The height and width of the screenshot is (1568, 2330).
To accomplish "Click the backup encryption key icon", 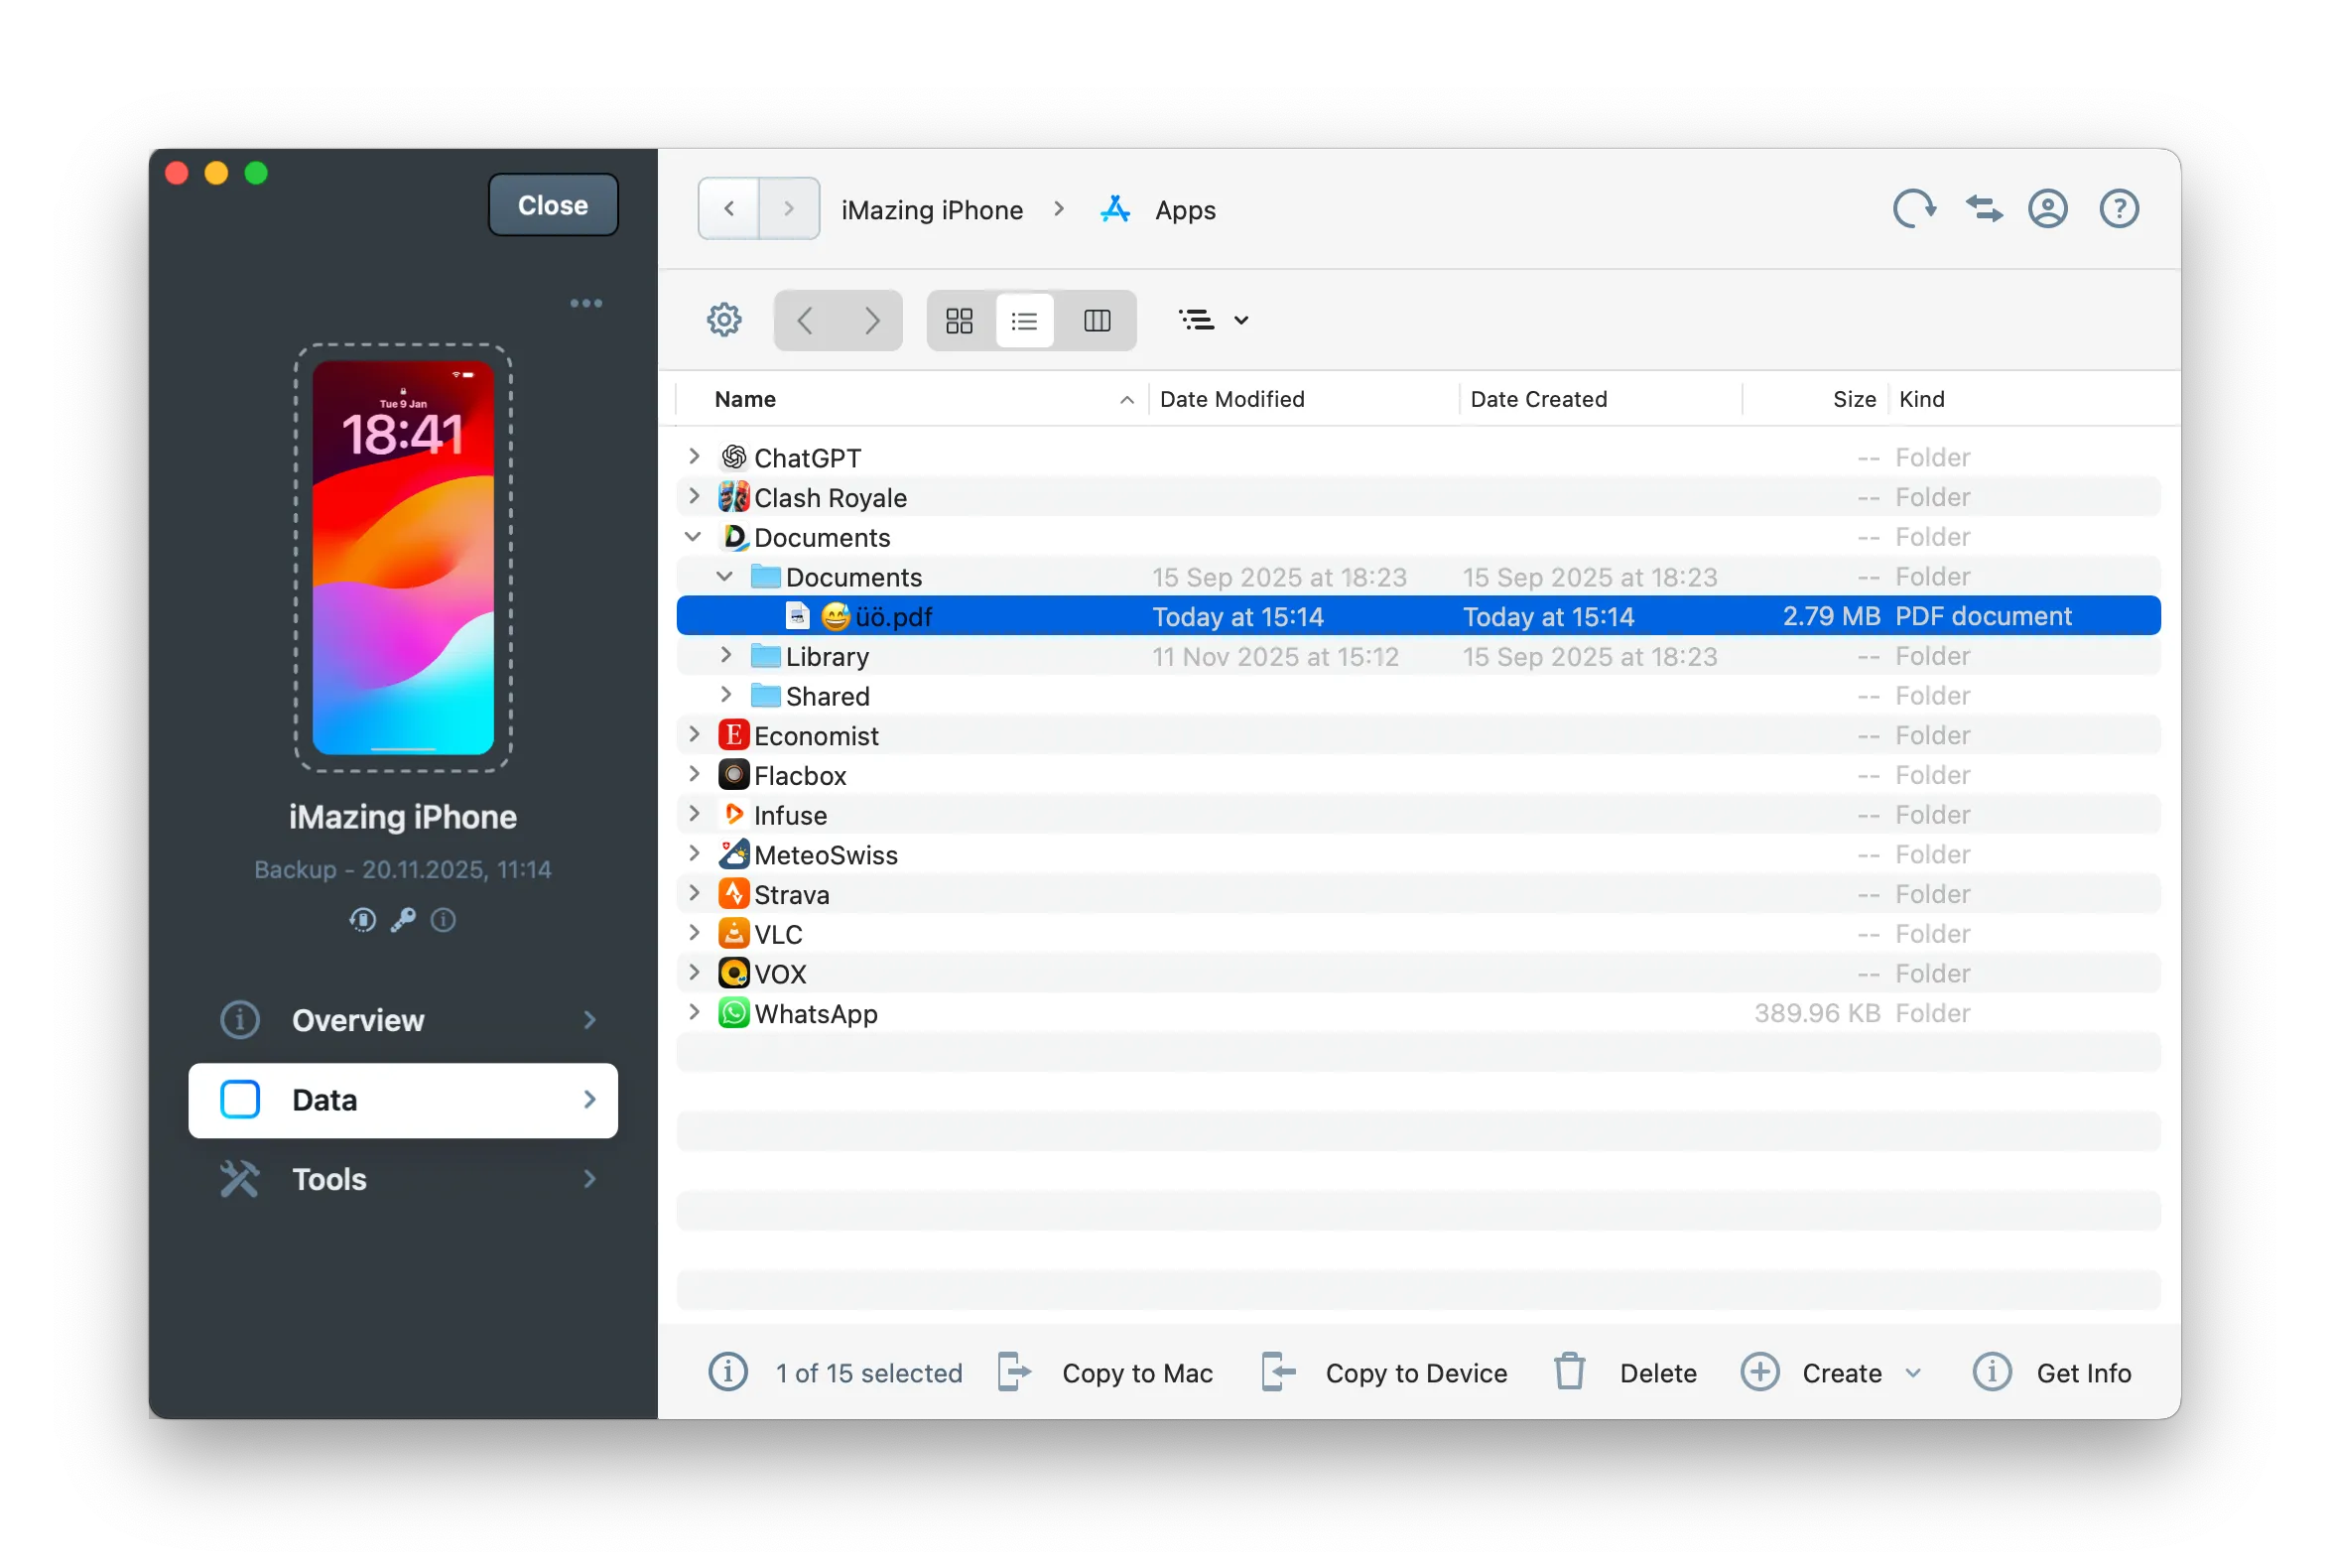I will [403, 920].
